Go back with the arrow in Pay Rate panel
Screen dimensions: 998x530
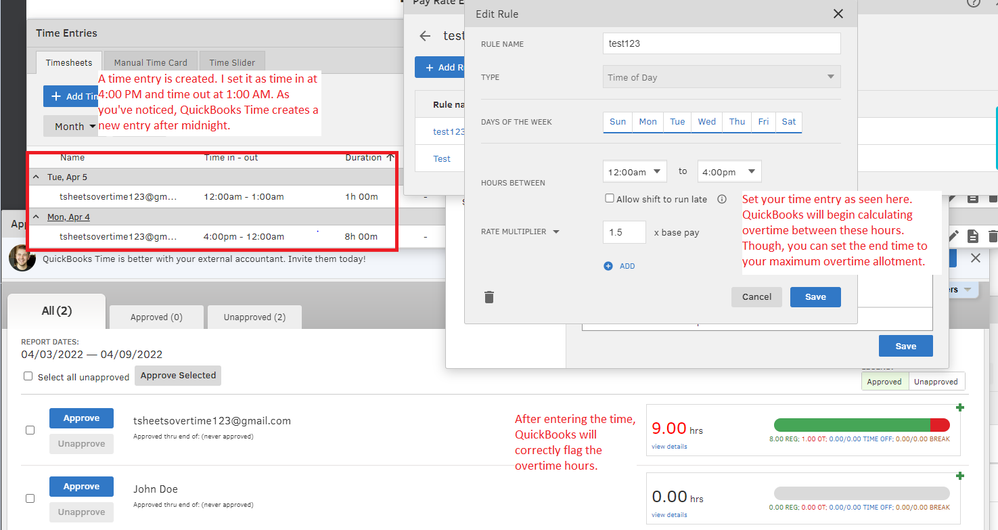pyautogui.click(x=425, y=36)
